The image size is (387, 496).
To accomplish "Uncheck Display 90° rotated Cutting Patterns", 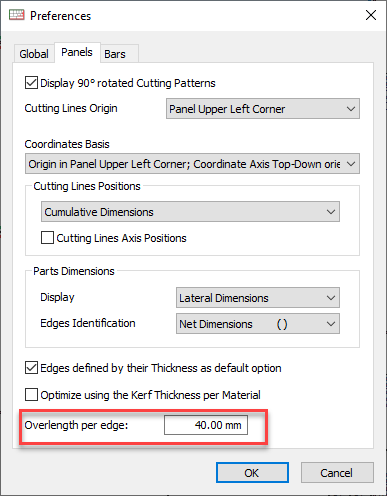I will [x=31, y=83].
